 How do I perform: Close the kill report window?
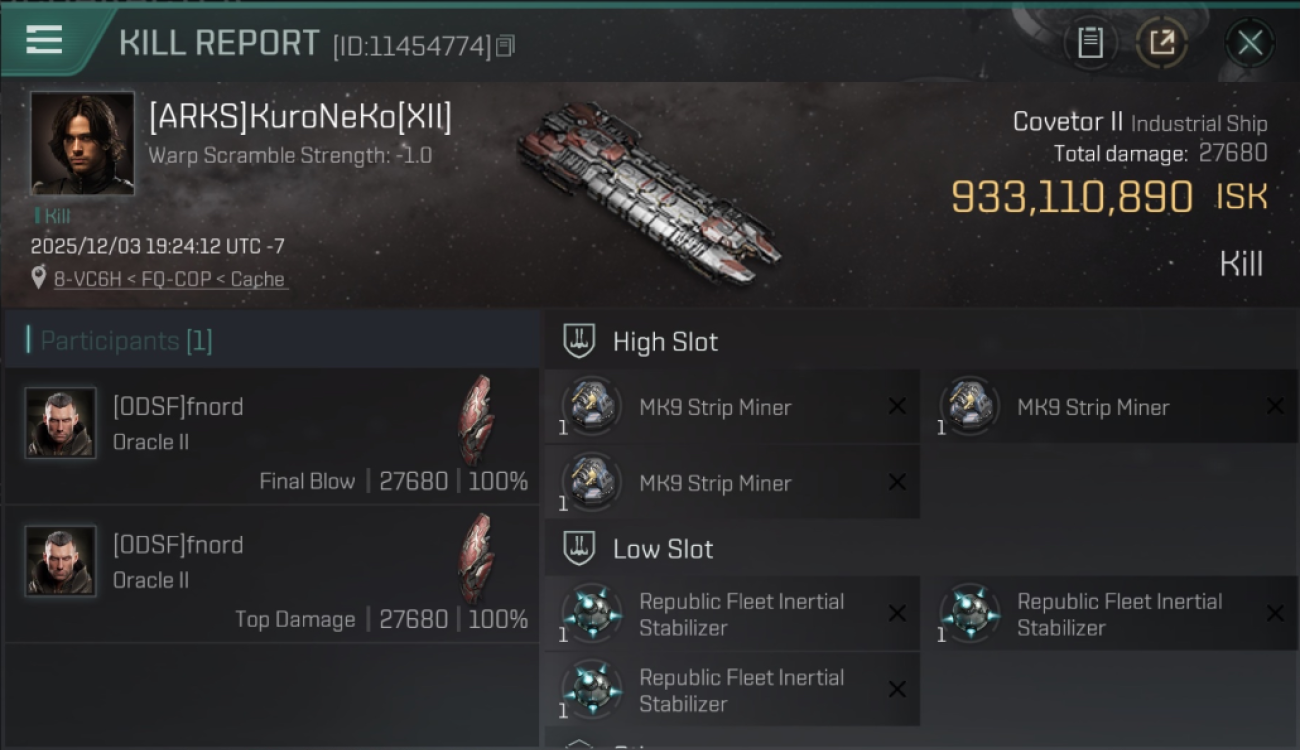click(1250, 43)
